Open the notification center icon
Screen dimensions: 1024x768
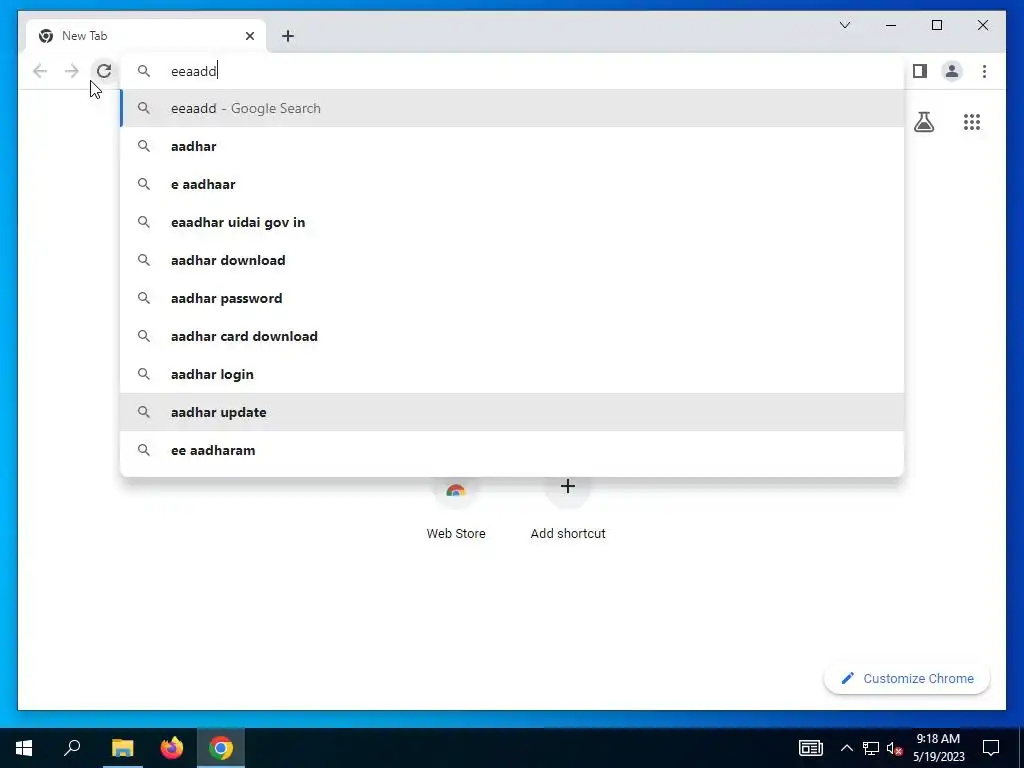tap(991, 748)
